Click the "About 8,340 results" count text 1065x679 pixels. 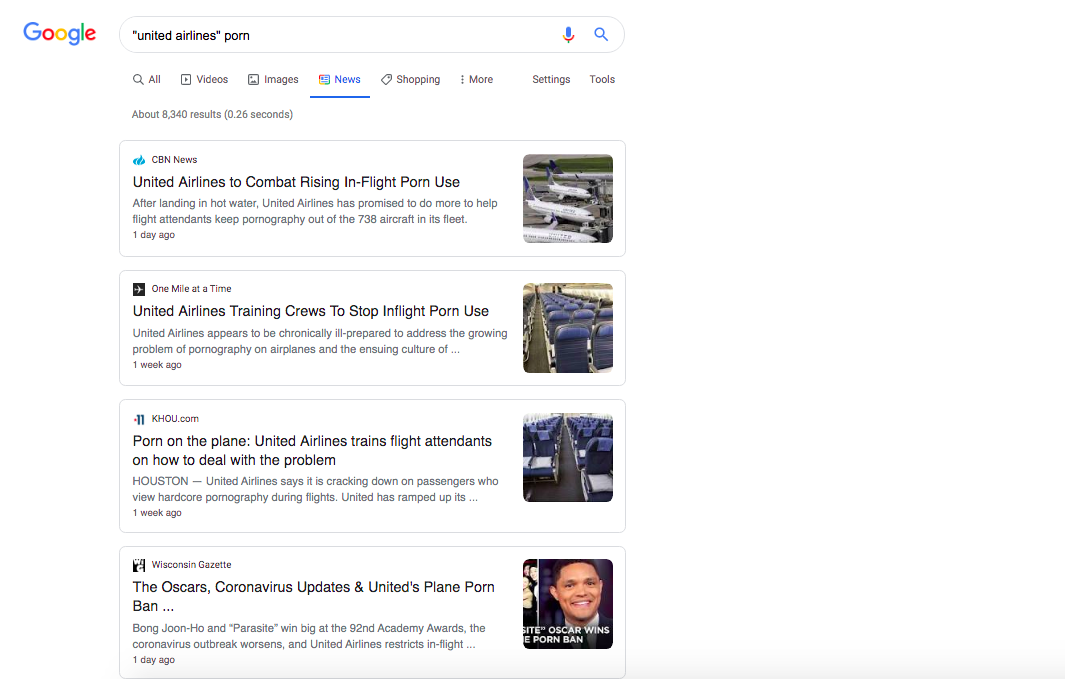(x=212, y=114)
